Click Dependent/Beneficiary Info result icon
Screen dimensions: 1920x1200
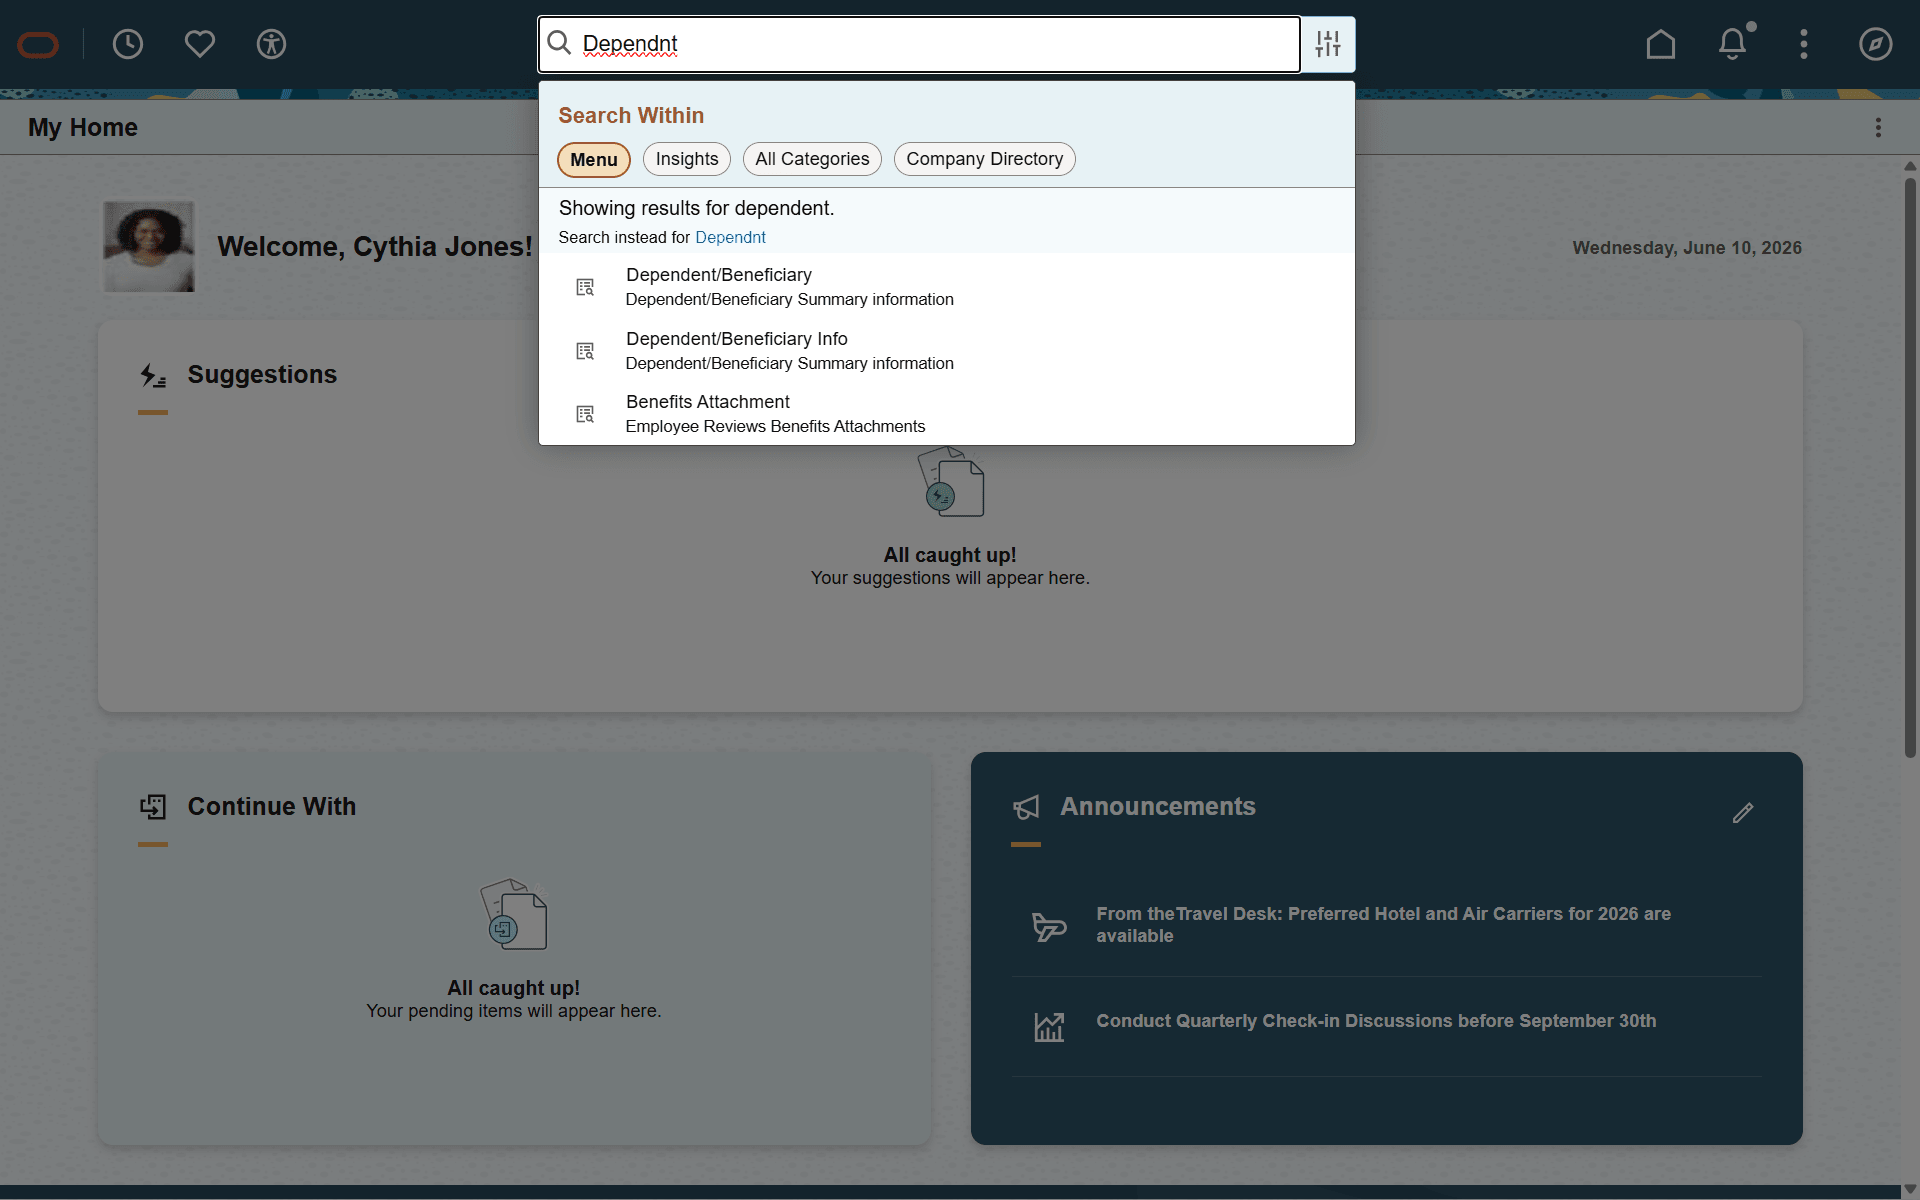pos(585,351)
